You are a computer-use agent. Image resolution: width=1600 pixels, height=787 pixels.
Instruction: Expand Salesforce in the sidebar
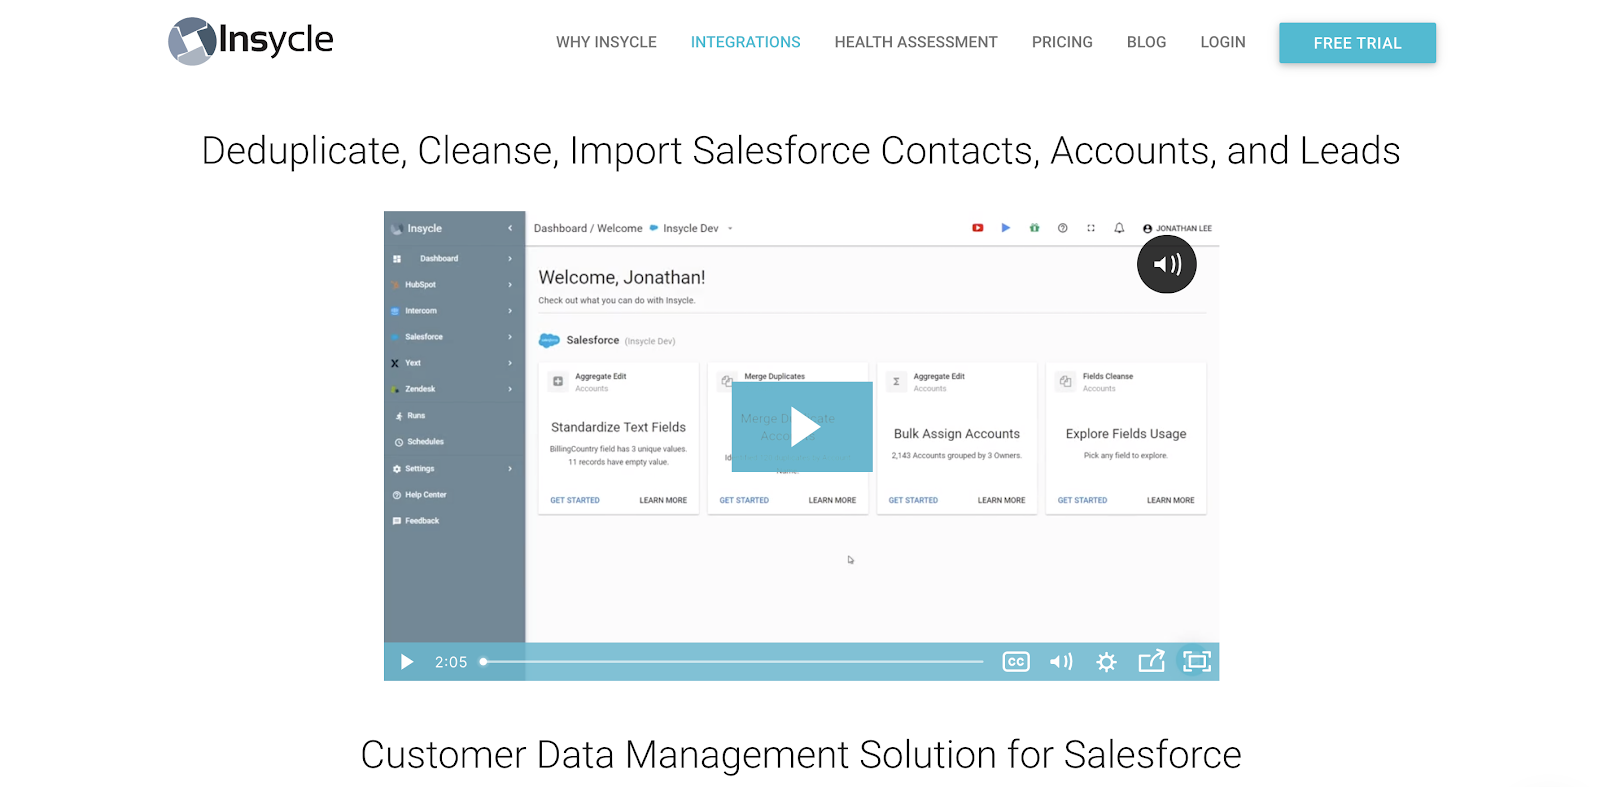pyautogui.click(x=455, y=337)
